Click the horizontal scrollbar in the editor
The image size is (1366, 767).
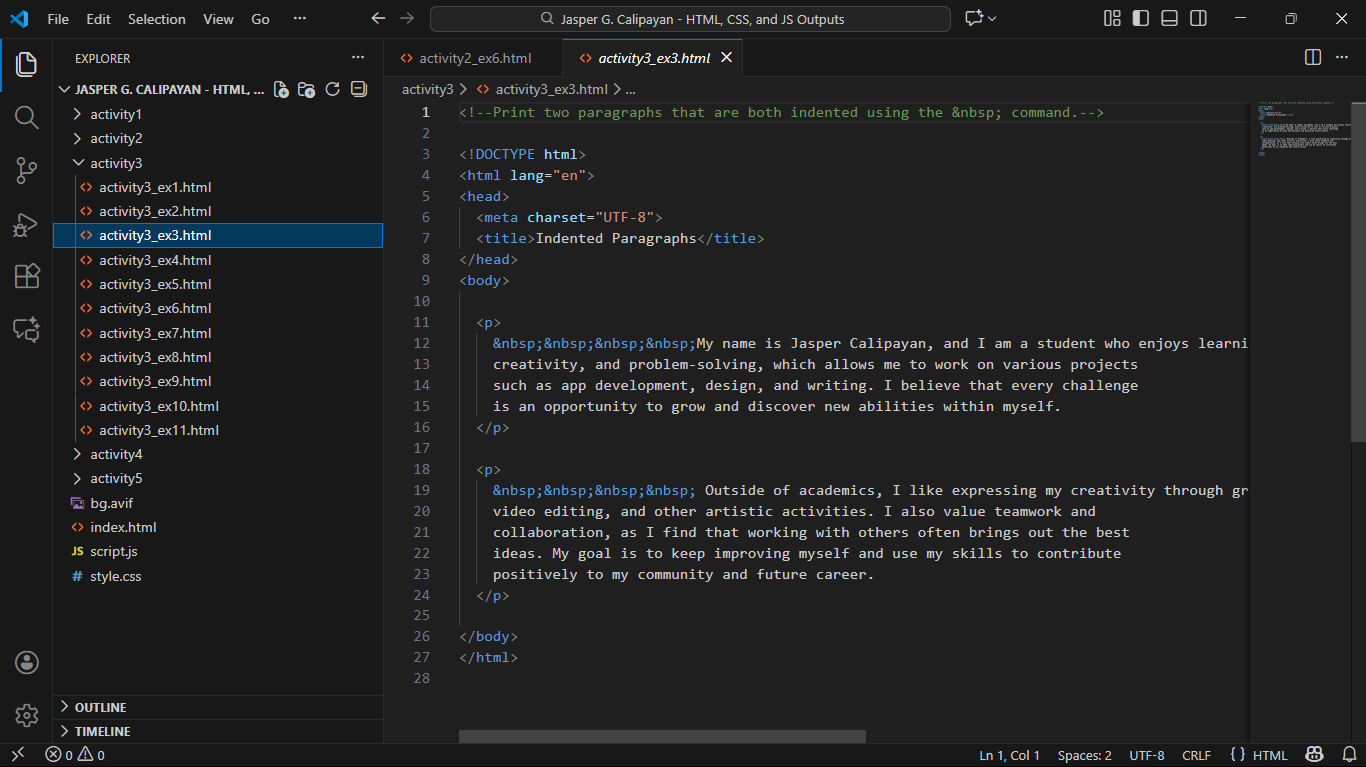click(x=662, y=736)
